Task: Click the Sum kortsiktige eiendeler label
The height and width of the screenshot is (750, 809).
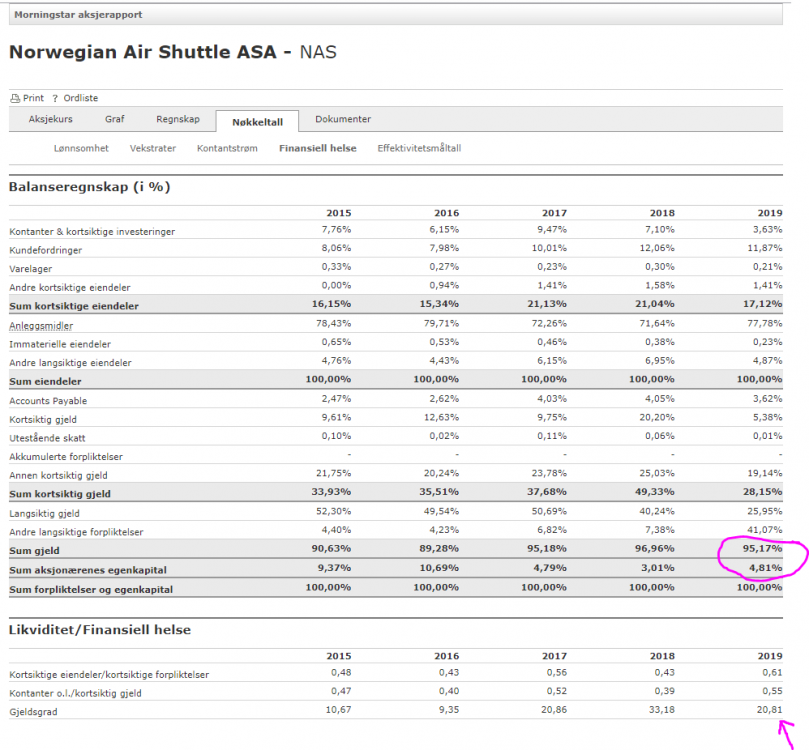Action: [74, 306]
